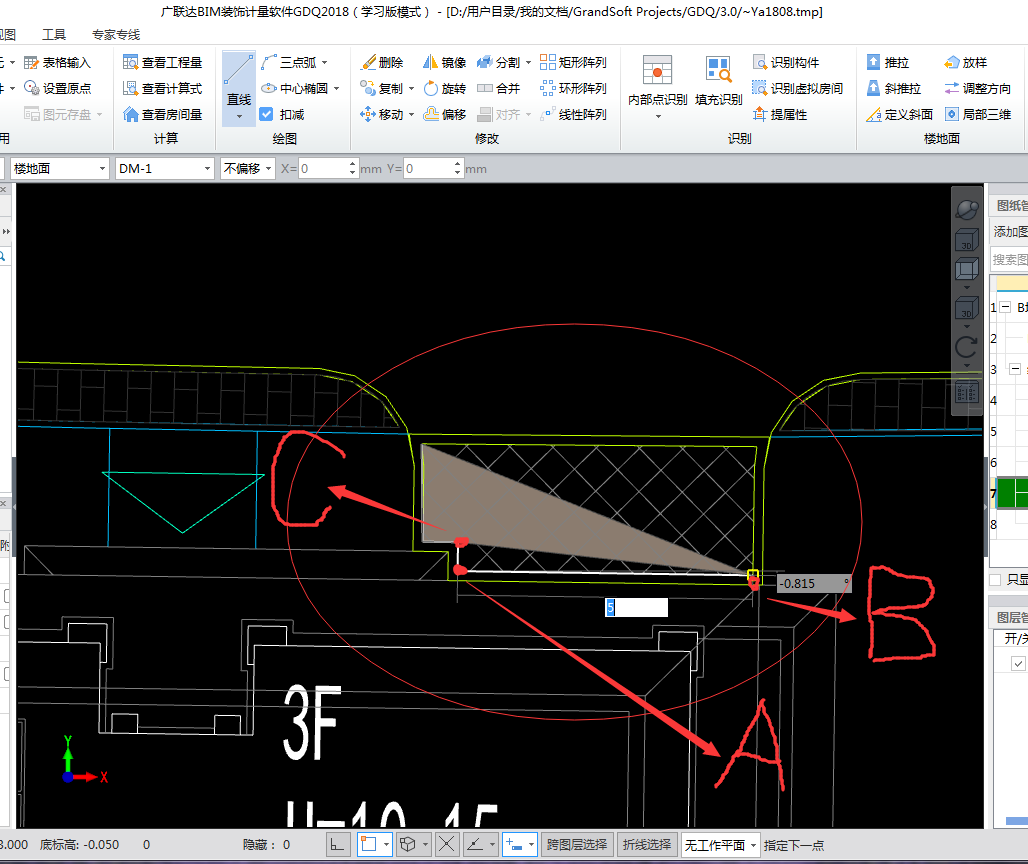Select the 移动 move tool
The height and width of the screenshot is (864, 1028).
(382, 115)
